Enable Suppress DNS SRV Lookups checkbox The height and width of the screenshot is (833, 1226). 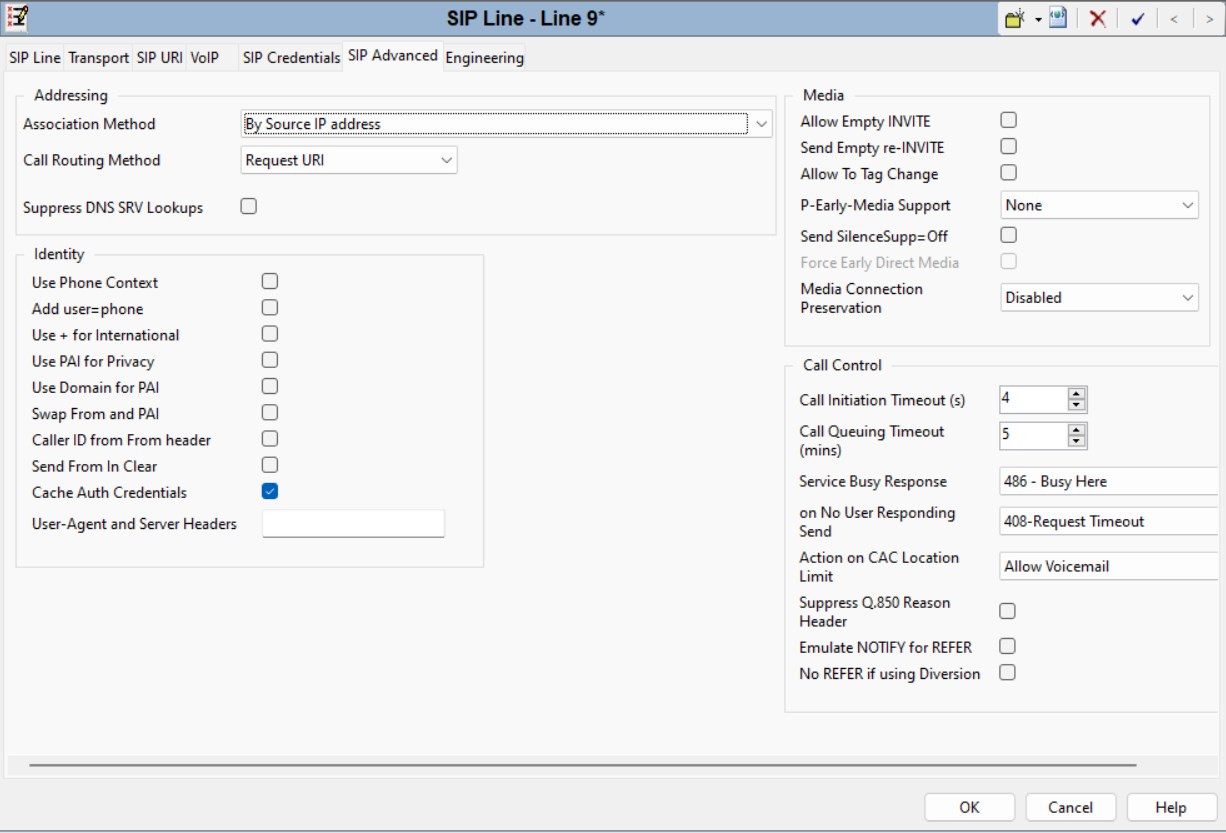tap(249, 207)
